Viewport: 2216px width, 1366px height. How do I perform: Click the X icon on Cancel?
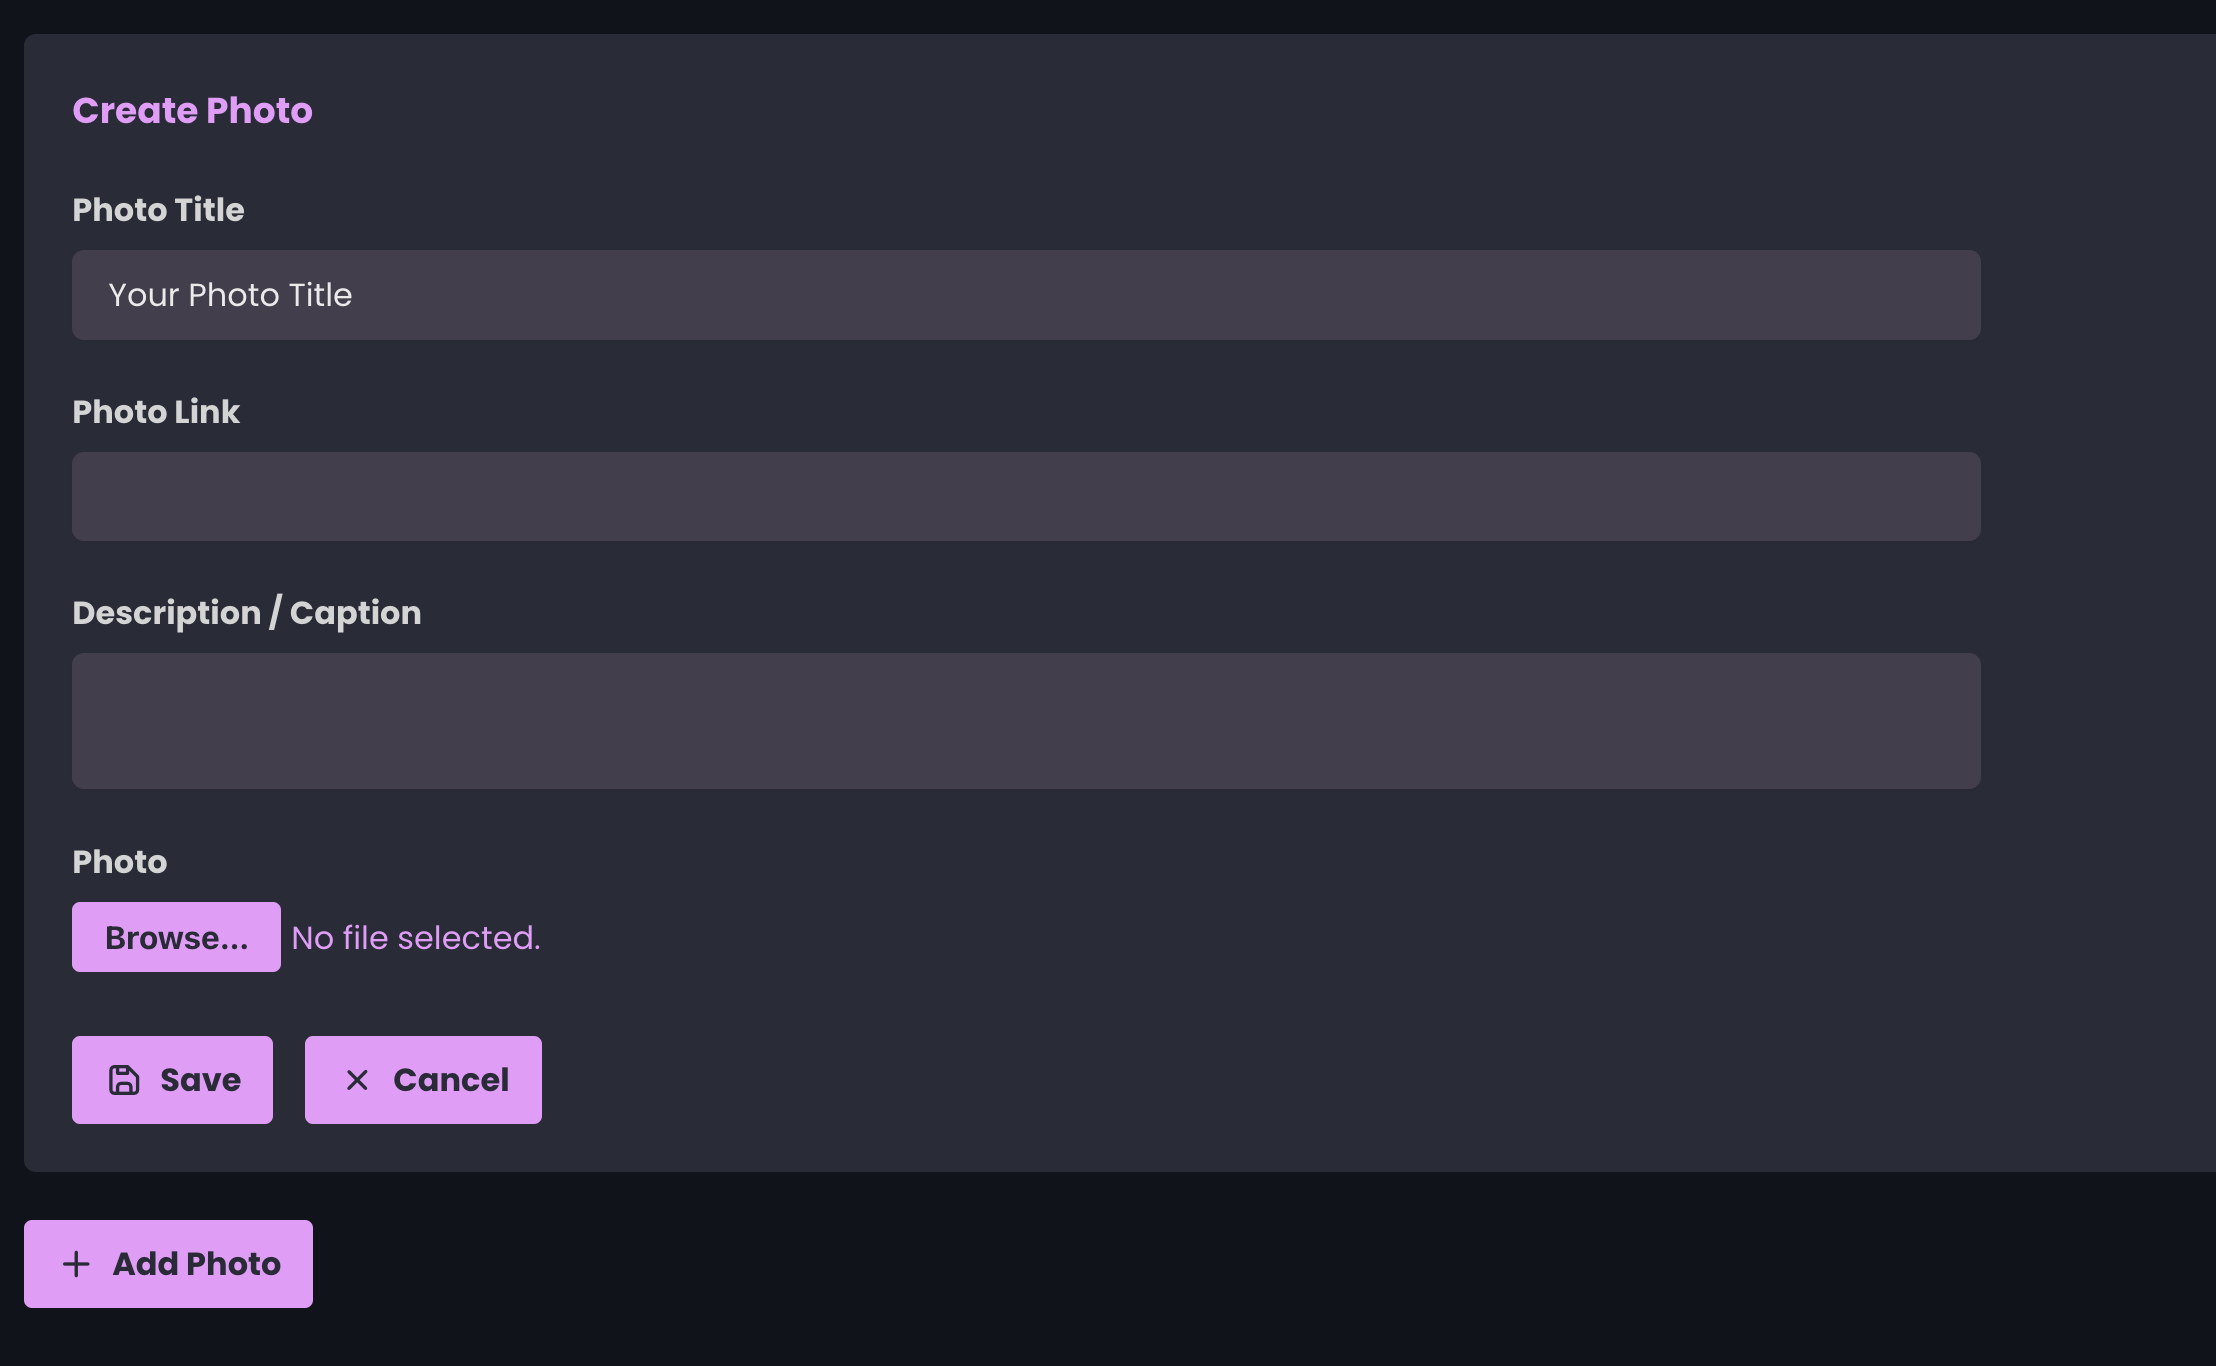point(357,1080)
